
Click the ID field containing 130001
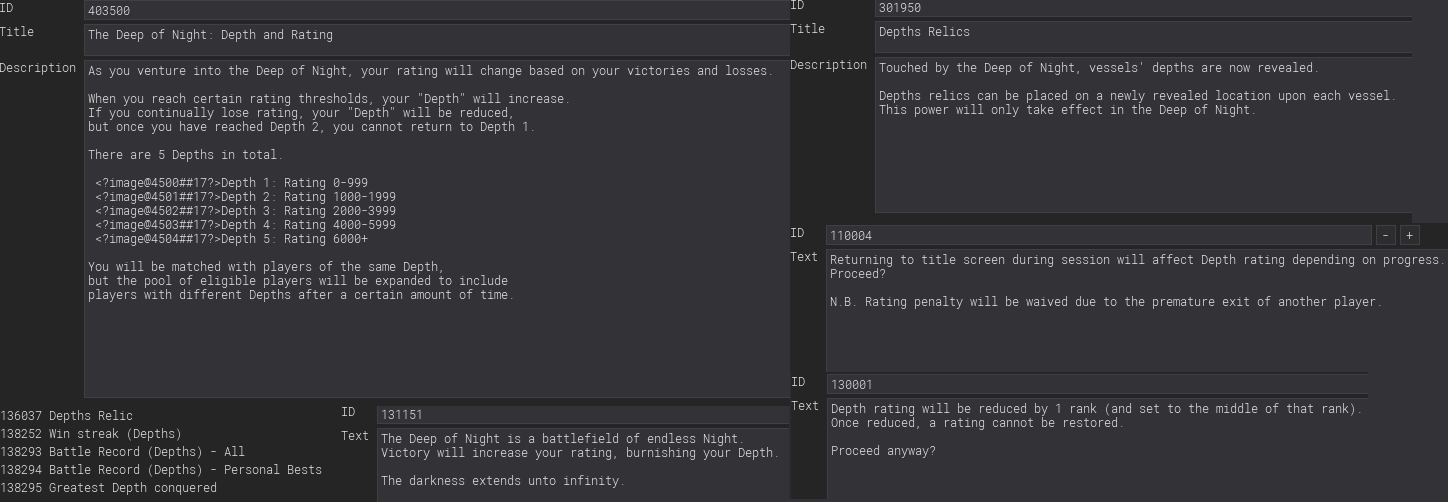click(1096, 384)
